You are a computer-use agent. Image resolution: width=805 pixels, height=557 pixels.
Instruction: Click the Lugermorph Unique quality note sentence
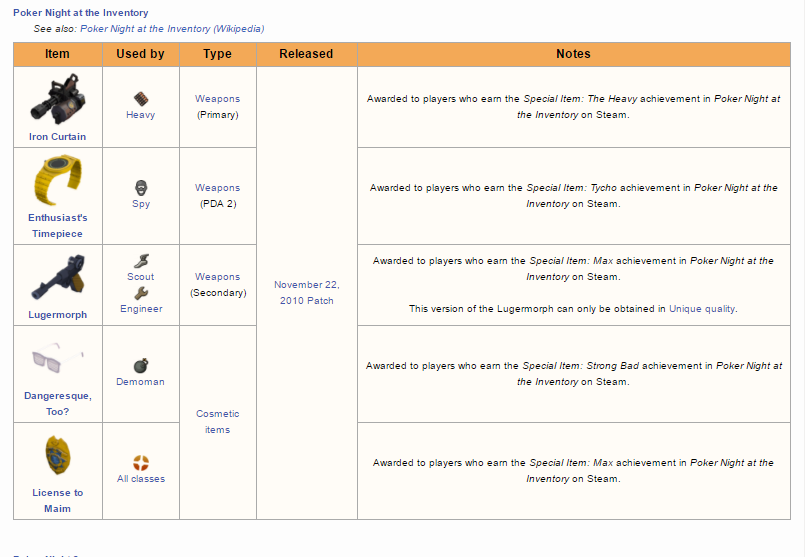click(573, 309)
